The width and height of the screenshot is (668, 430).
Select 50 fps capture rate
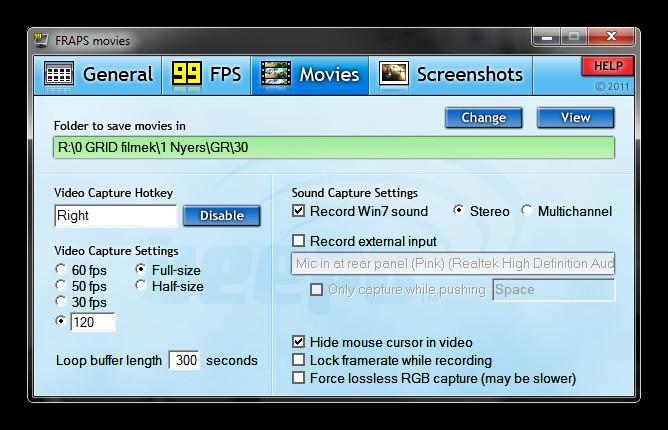click(61, 286)
